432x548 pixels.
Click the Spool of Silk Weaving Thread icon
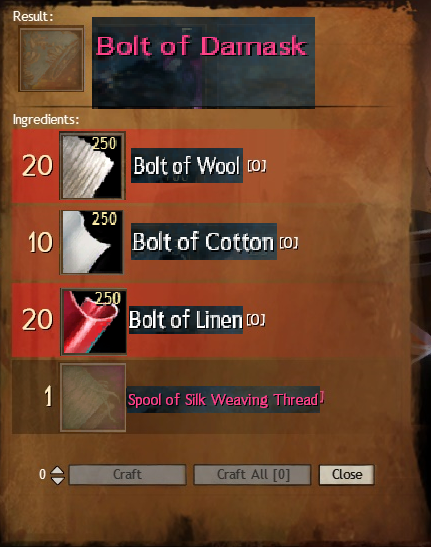click(x=93, y=397)
